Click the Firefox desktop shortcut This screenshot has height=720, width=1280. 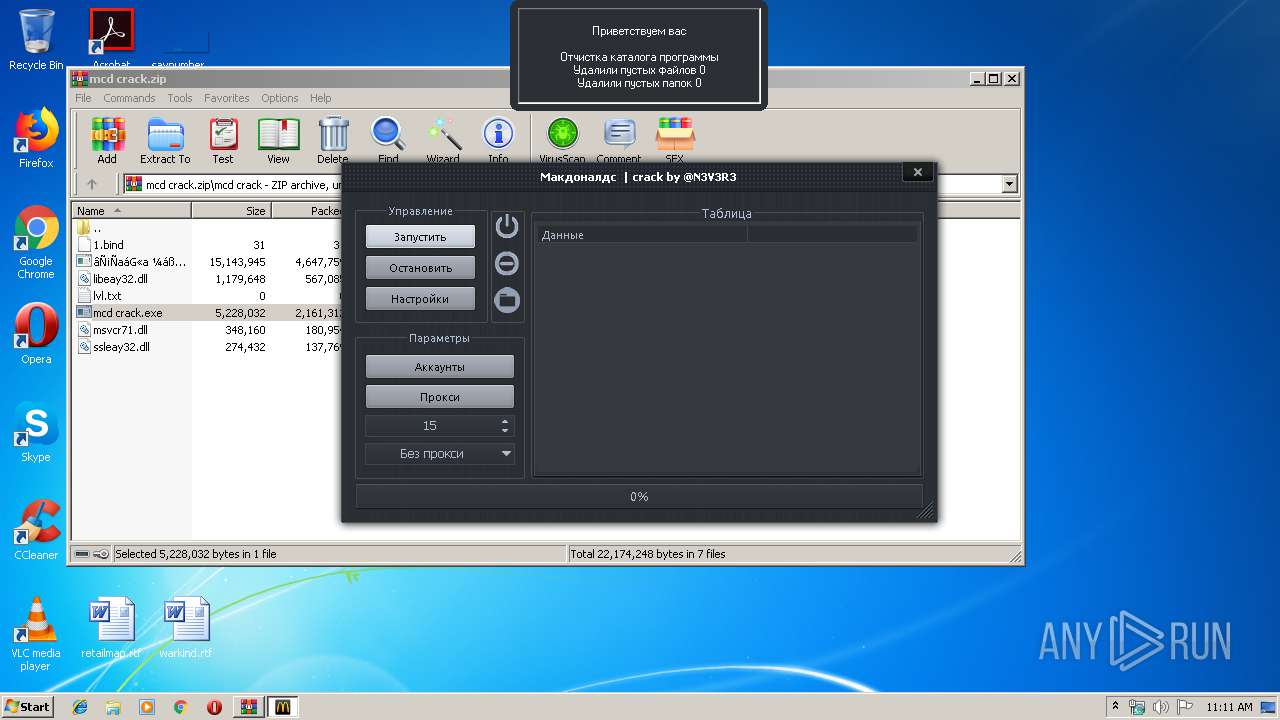[36, 138]
